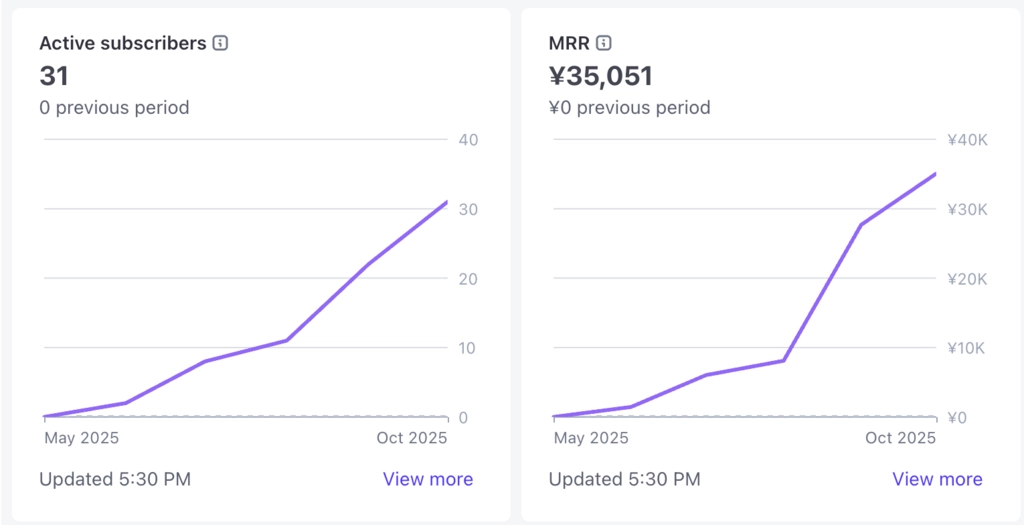Click Oct 2025 label on MRR chart
The image size is (1024, 525).
click(x=900, y=438)
